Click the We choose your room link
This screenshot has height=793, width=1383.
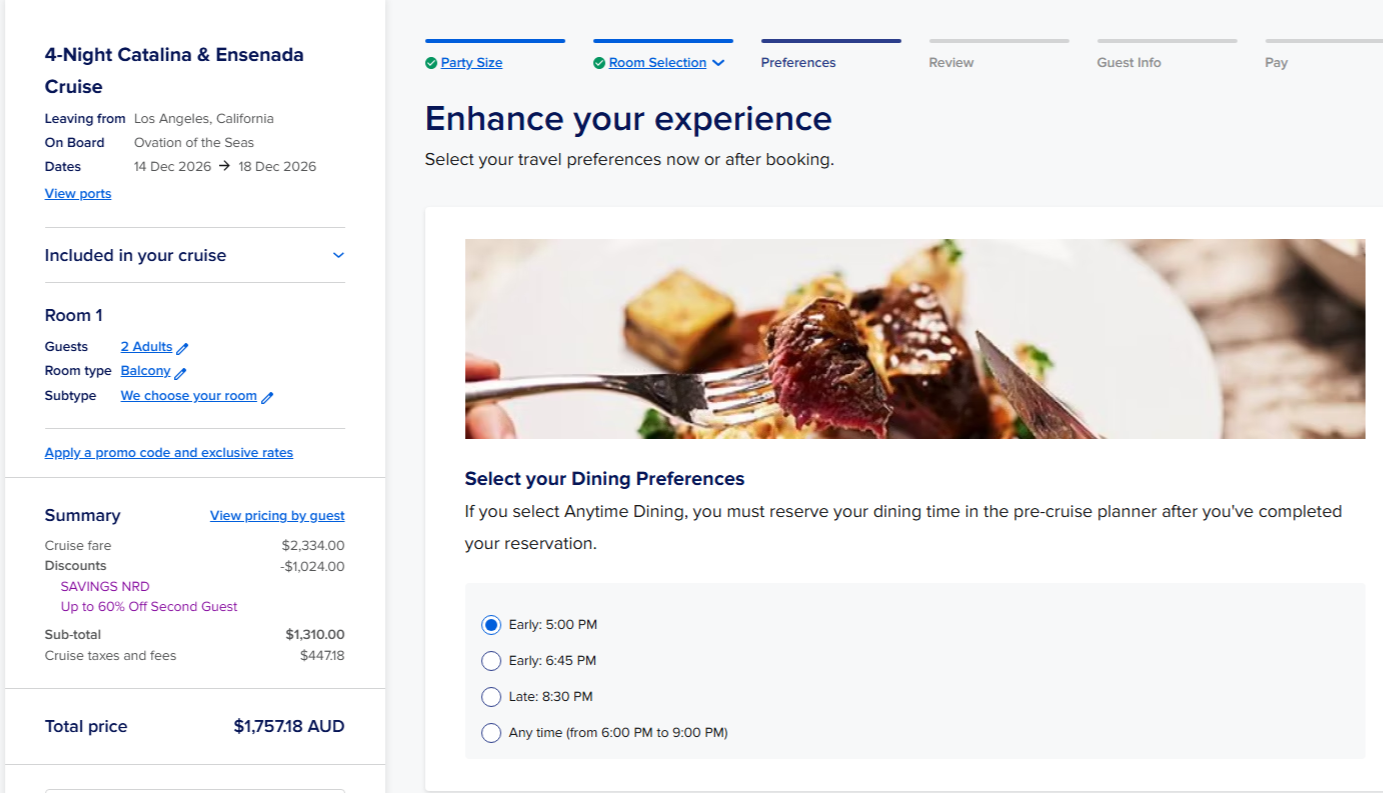click(x=188, y=396)
